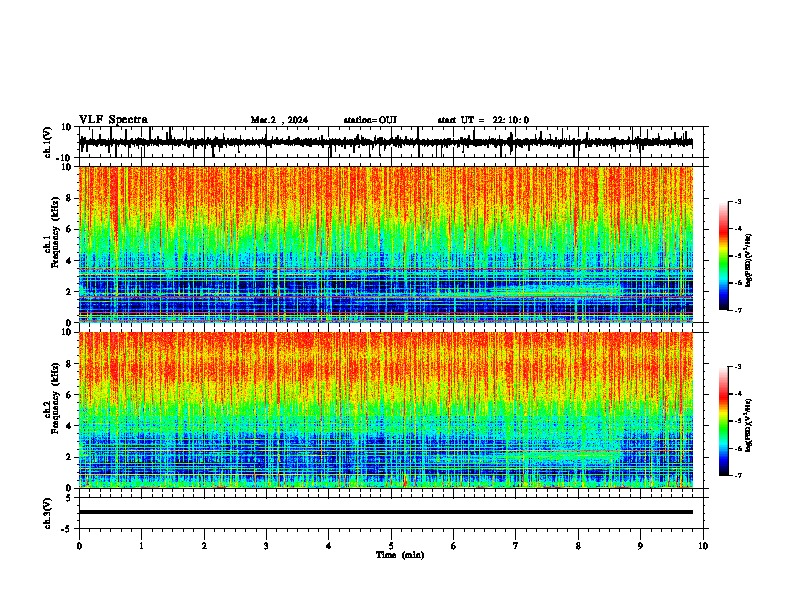Click the 'start UT = 22:10:0' label
The image size is (792, 612).
[x=483, y=120]
